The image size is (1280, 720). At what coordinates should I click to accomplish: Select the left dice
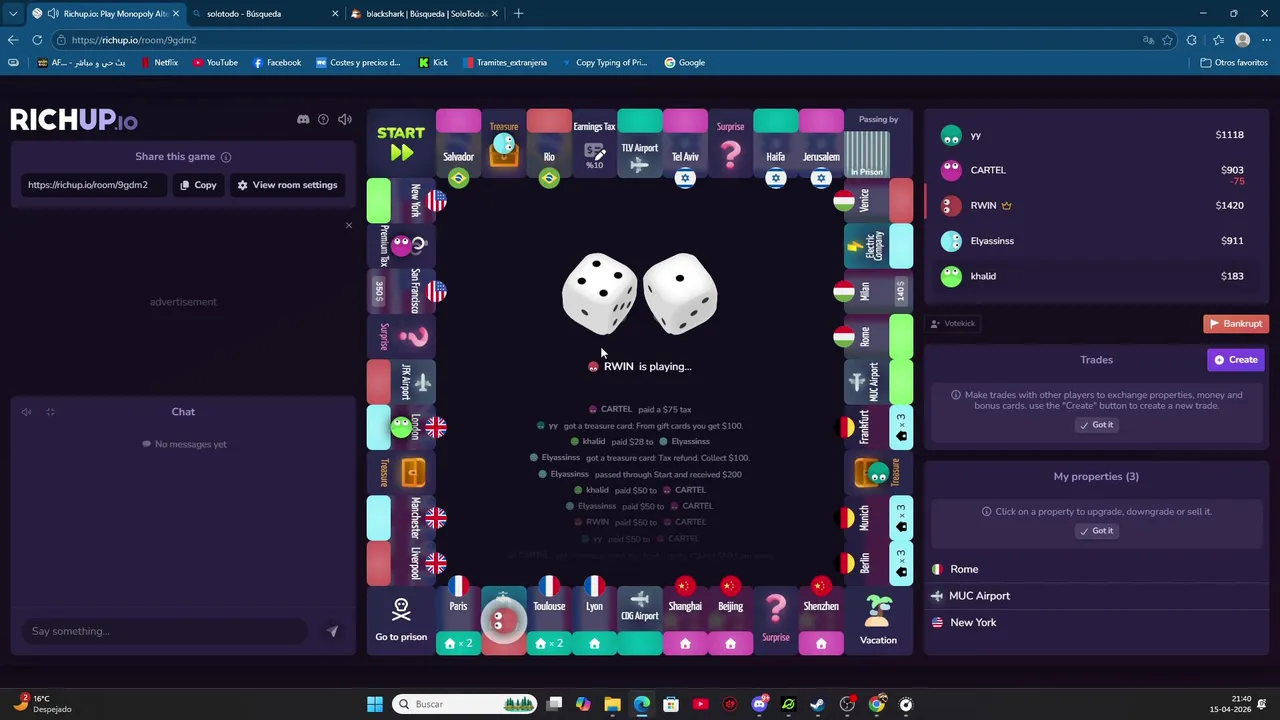[x=598, y=292]
